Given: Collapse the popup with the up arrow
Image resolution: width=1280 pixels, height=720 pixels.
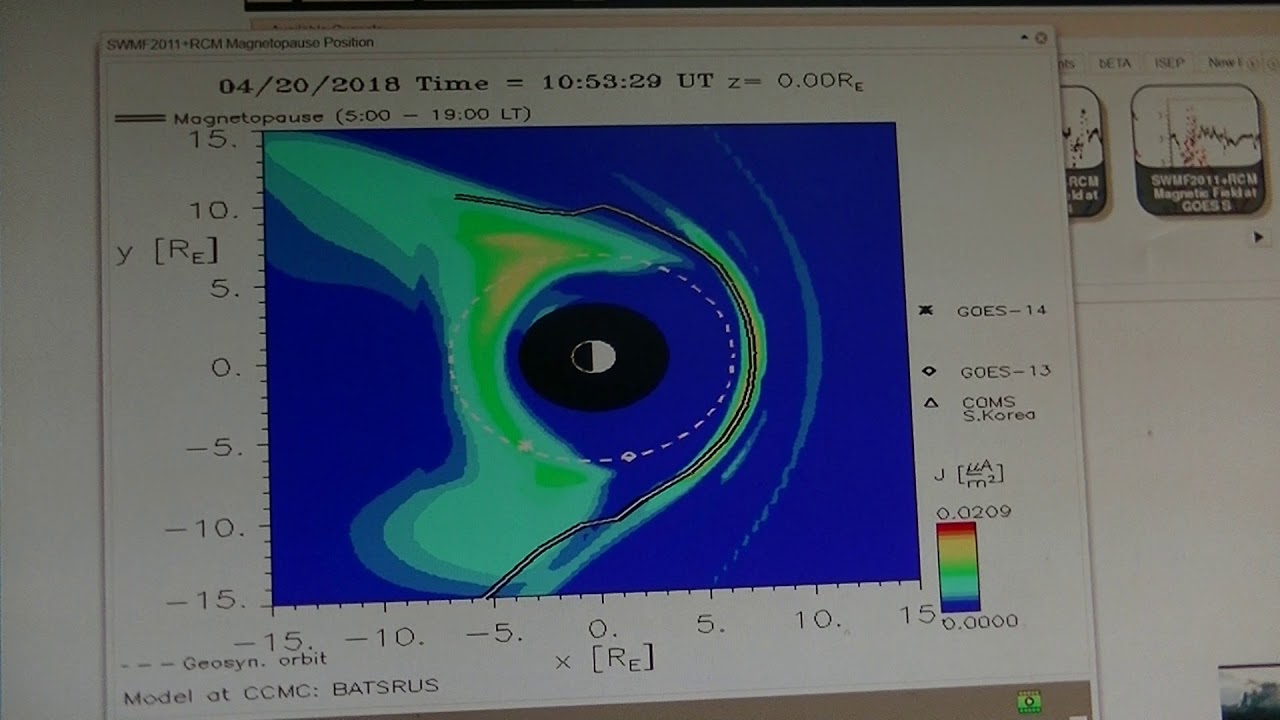Looking at the screenshot, I should (x=1025, y=38).
